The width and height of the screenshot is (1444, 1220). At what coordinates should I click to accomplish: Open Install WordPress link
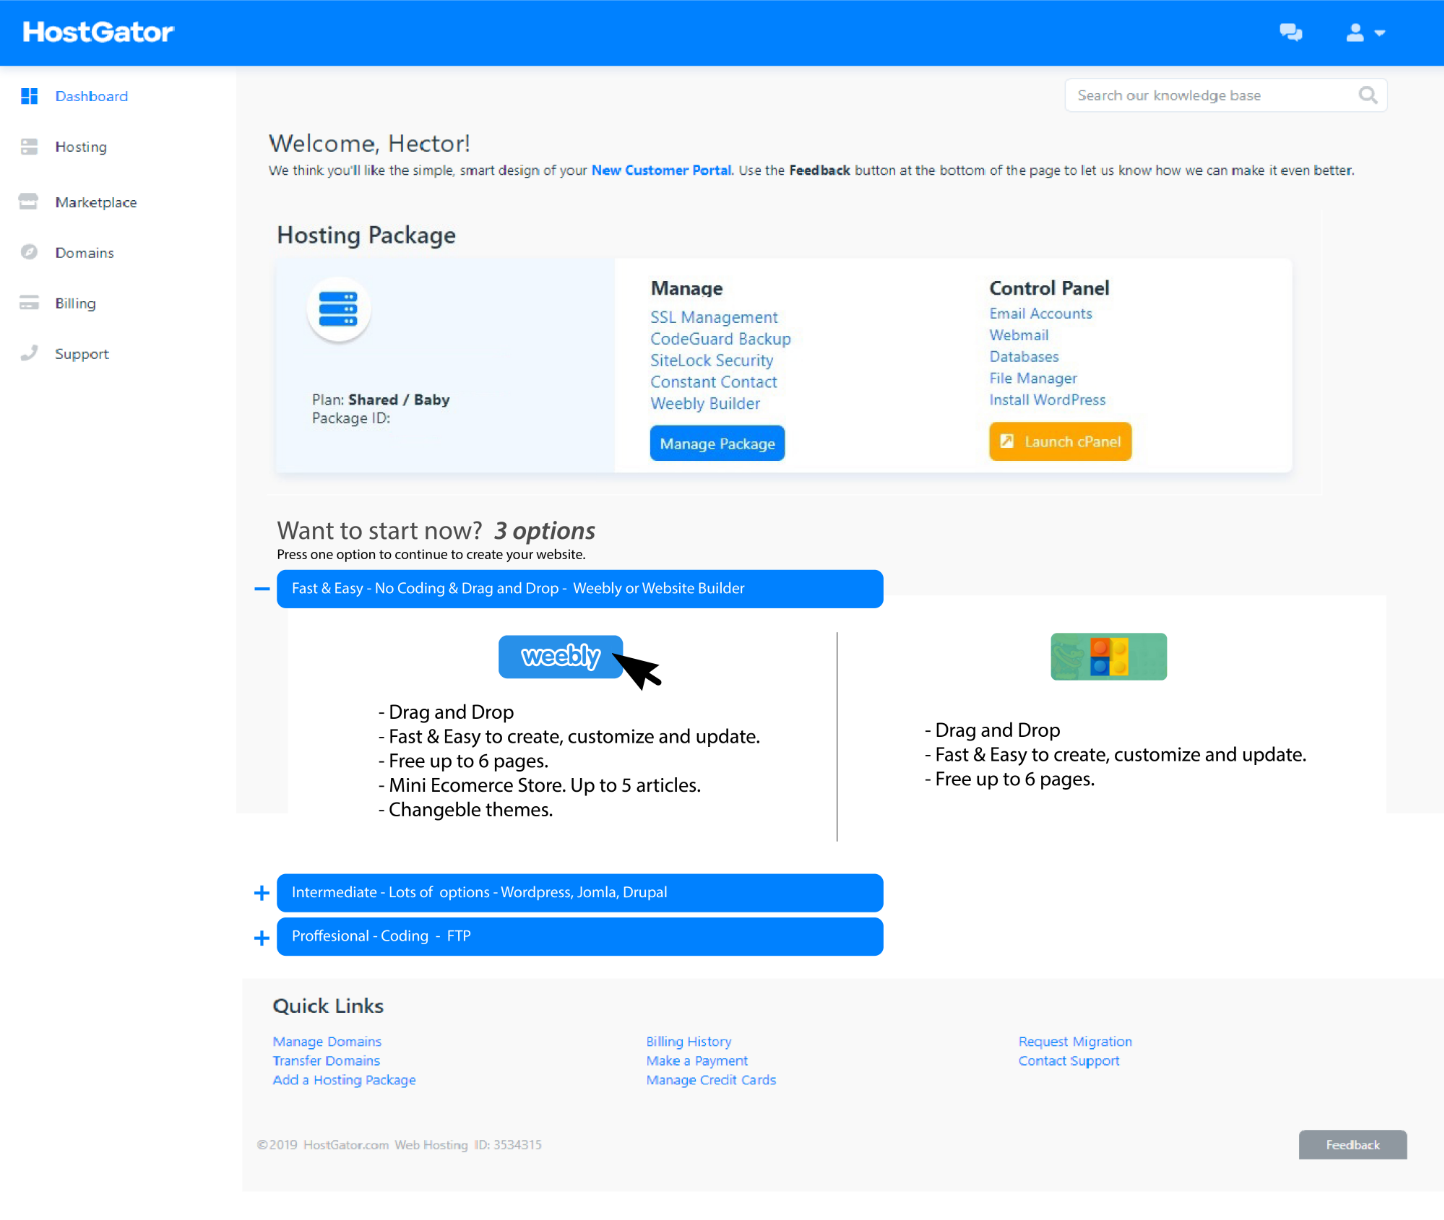[1047, 399]
